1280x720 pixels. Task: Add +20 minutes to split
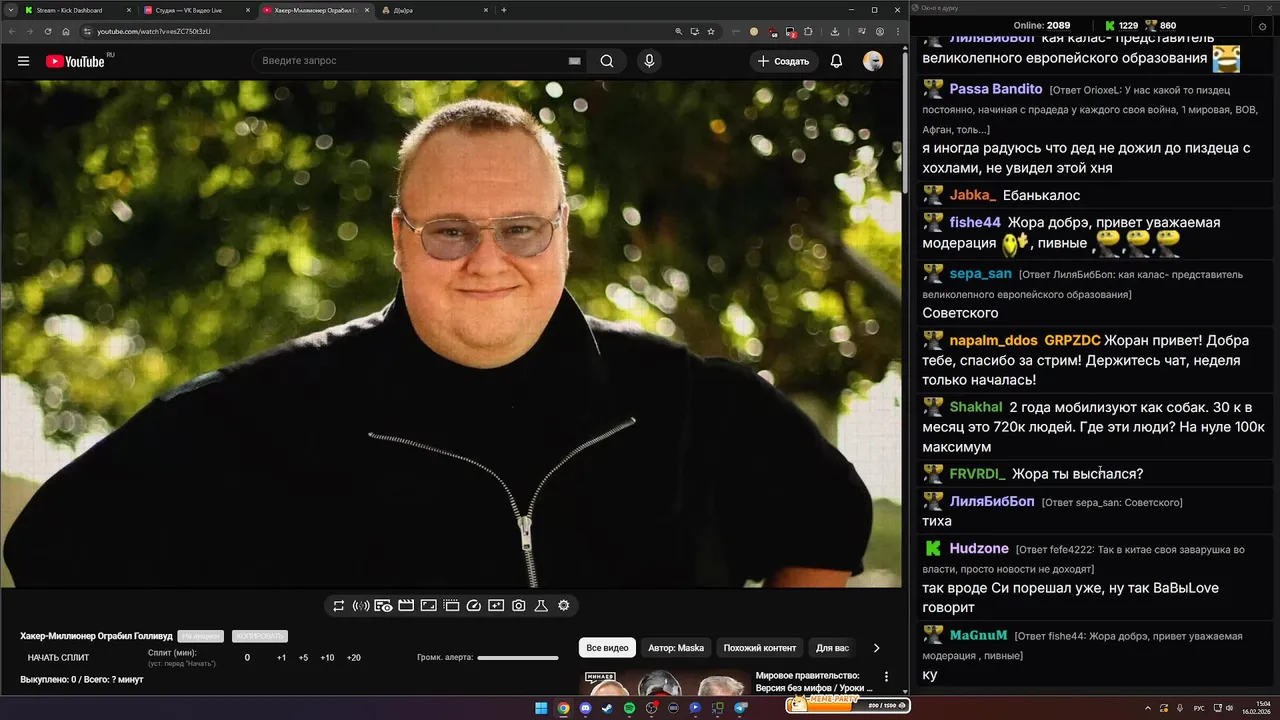point(353,658)
